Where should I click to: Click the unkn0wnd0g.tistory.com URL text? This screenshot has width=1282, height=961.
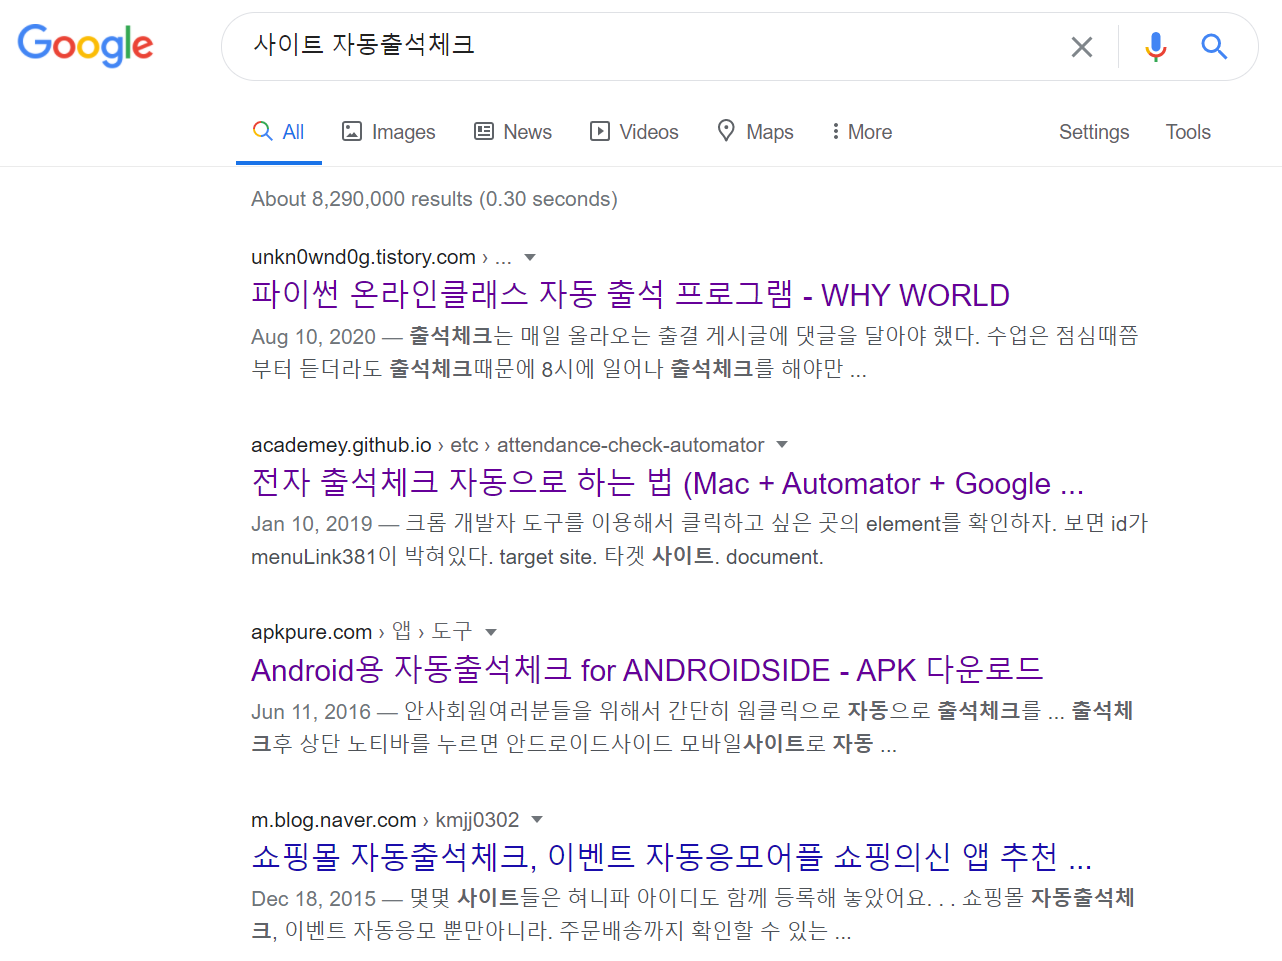pyautogui.click(x=363, y=257)
